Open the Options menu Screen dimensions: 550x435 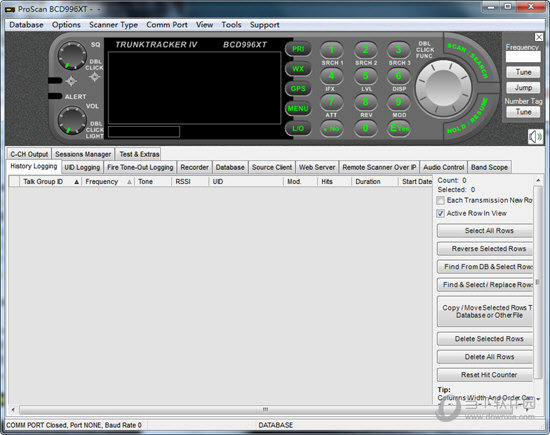pyautogui.click(x=66, y=25)
